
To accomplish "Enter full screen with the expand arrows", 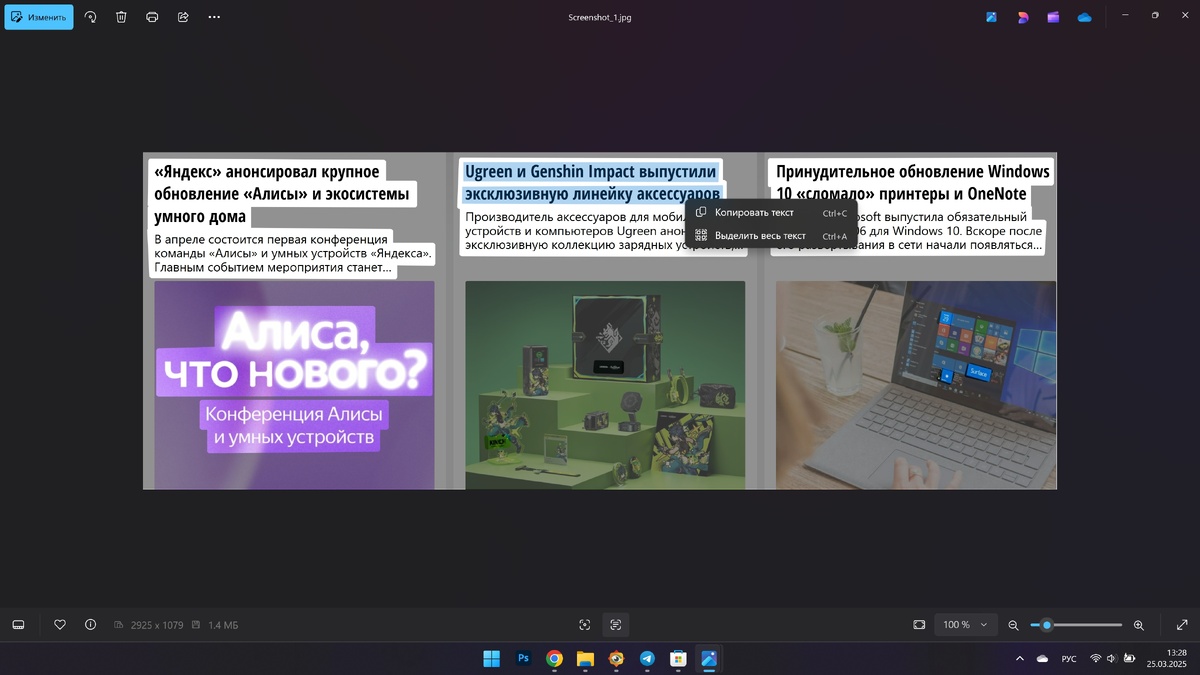I will coord(1182,625).
